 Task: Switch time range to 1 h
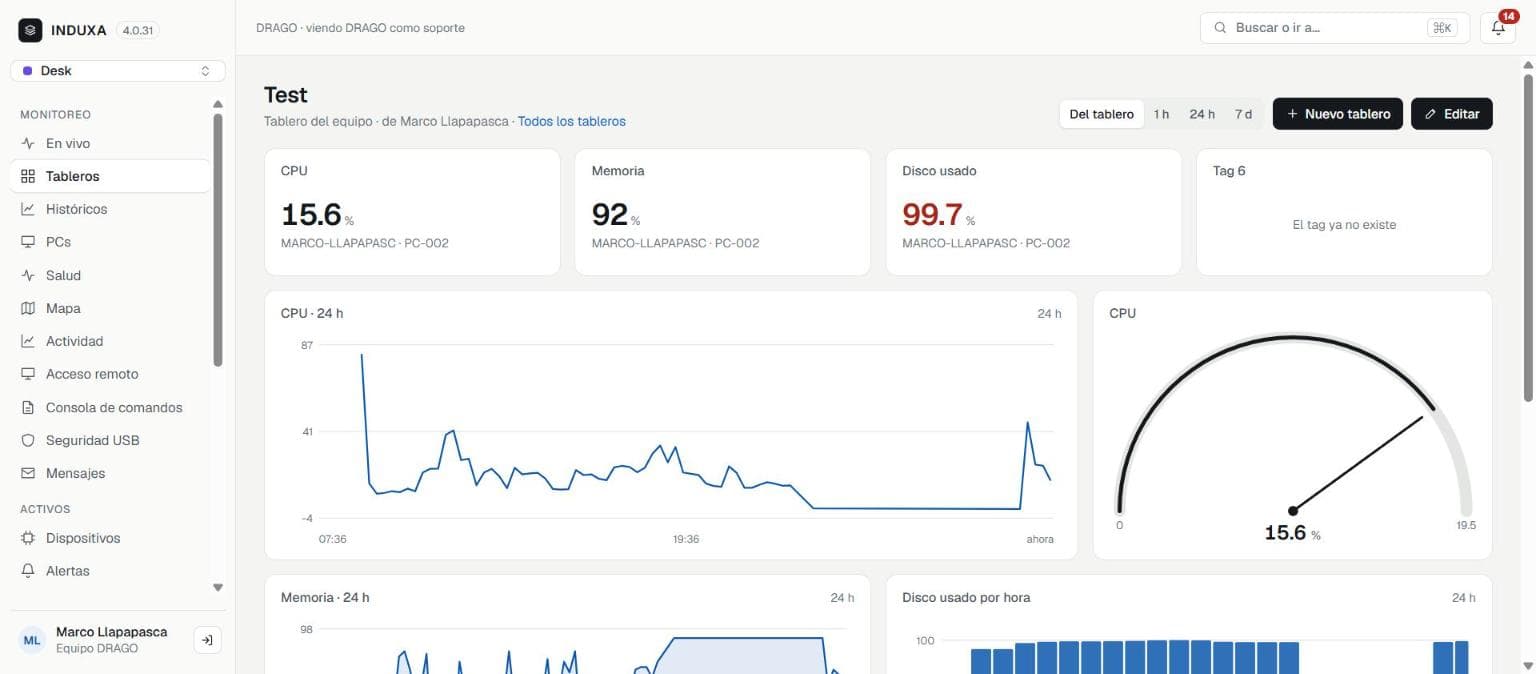pos(1161,114)
